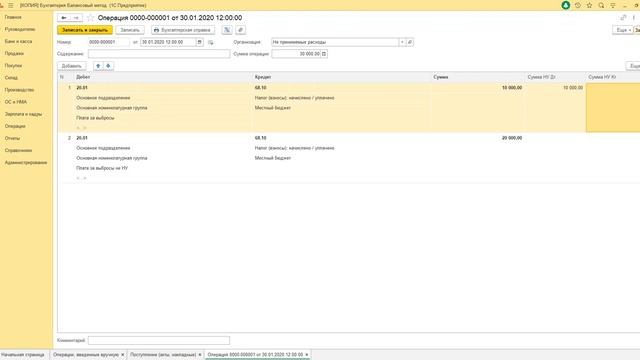Image resolution: width=640 pixels, height=360 pixels.
Task: Move row up with blue arrow
Action: point(98,66)
